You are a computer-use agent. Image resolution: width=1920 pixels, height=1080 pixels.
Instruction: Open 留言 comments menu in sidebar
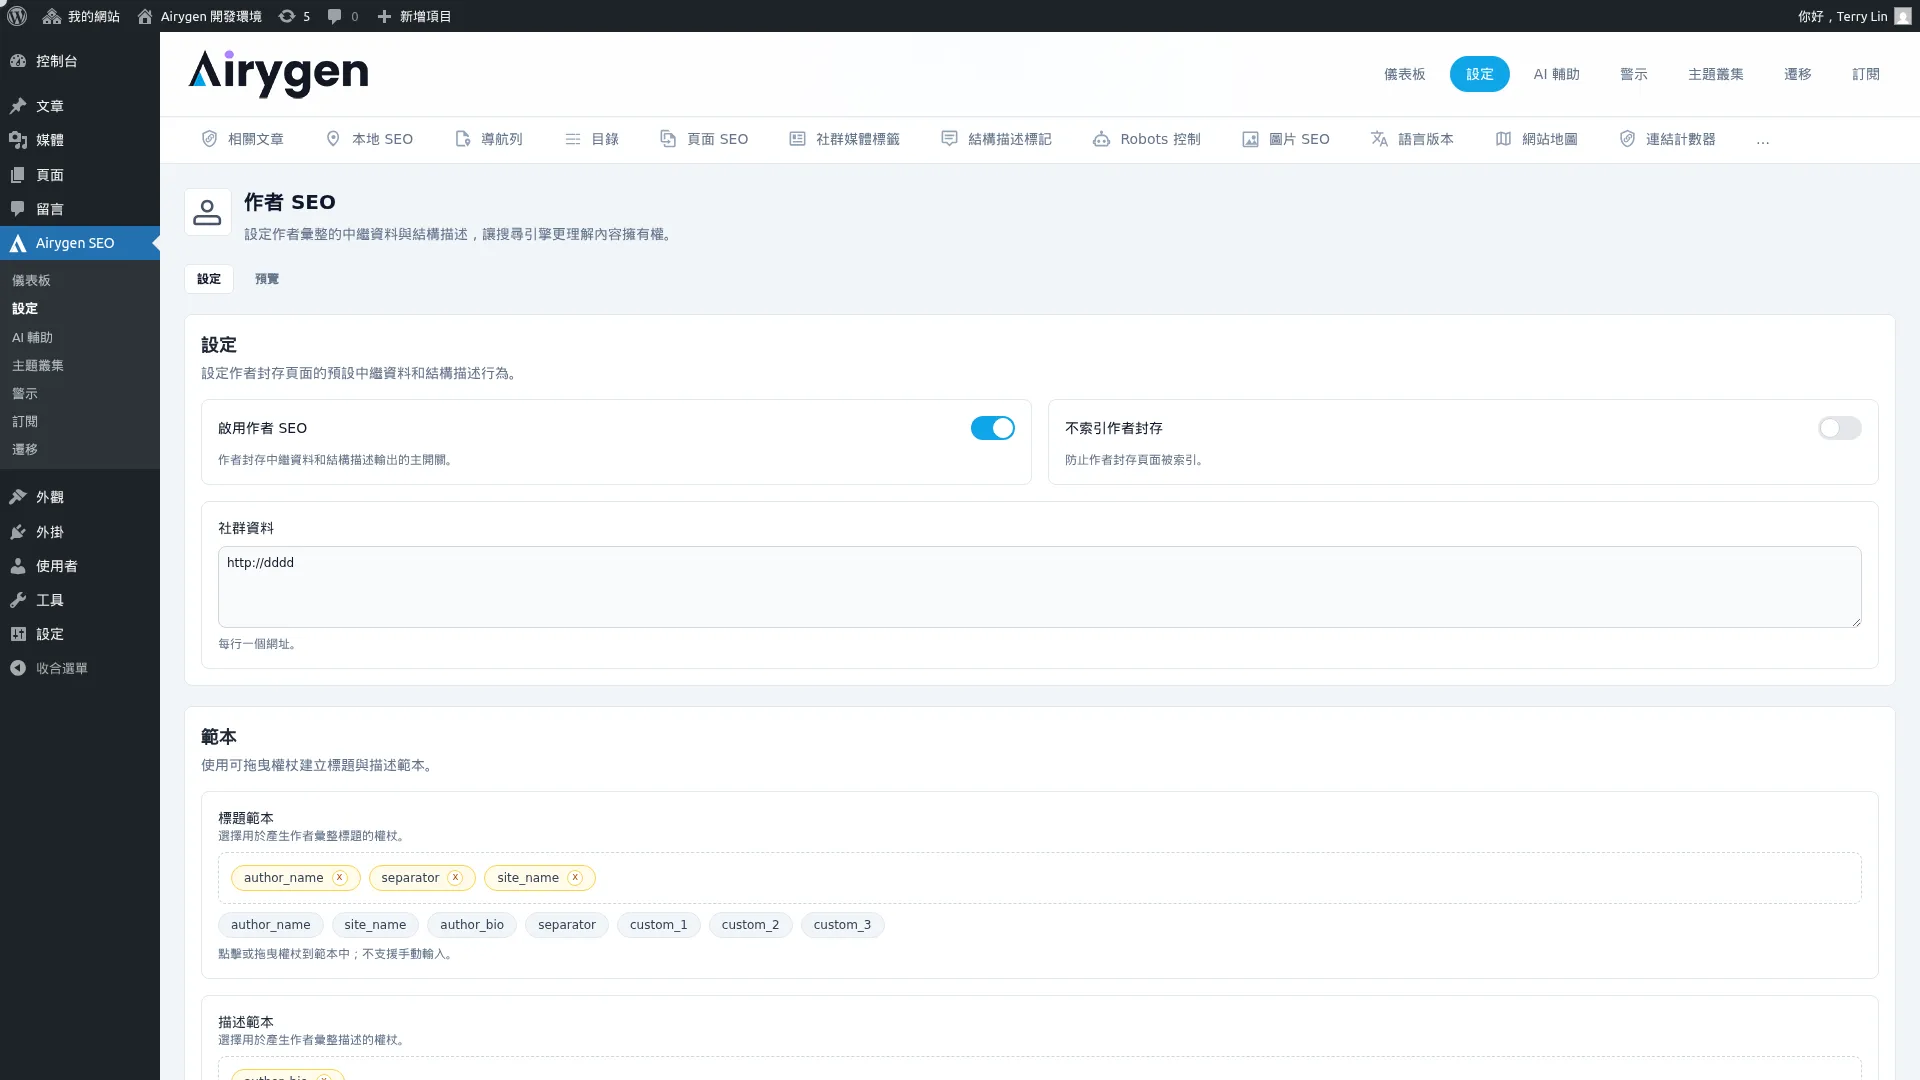coord(80,209)
